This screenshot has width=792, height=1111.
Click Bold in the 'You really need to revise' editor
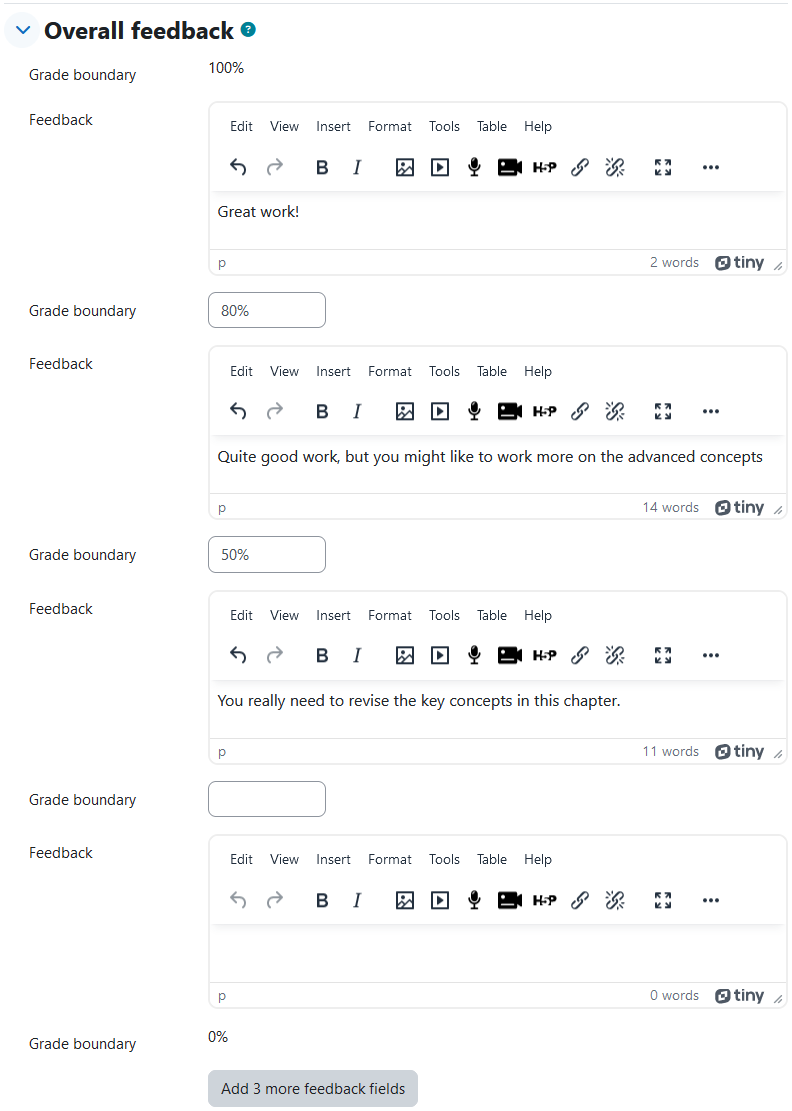click(322, 655)
